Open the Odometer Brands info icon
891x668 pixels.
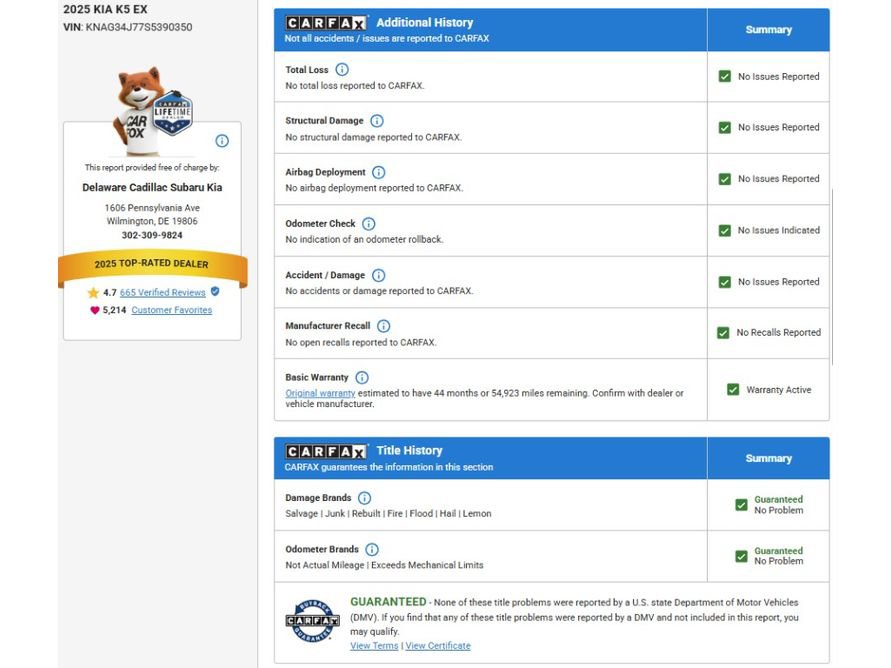372,549
